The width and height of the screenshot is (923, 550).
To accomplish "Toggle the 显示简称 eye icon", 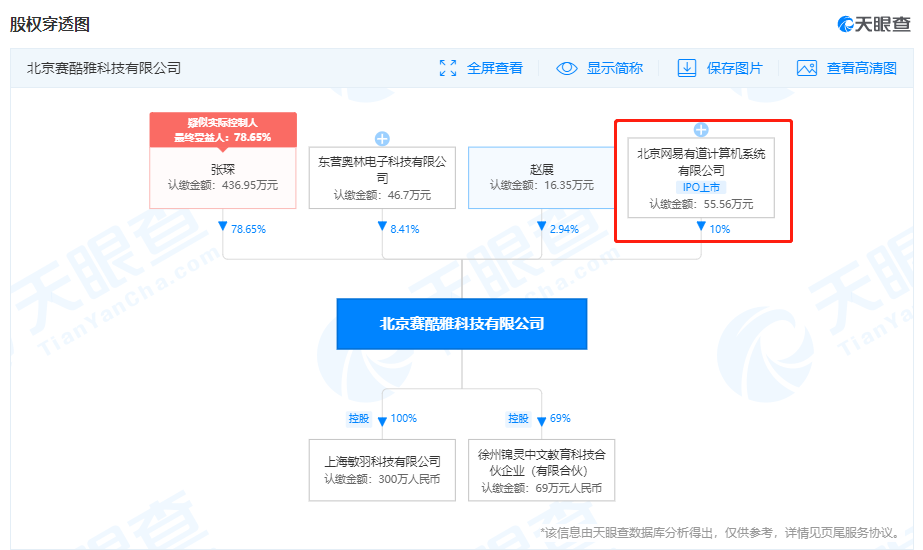I will [x=567, y=68].
